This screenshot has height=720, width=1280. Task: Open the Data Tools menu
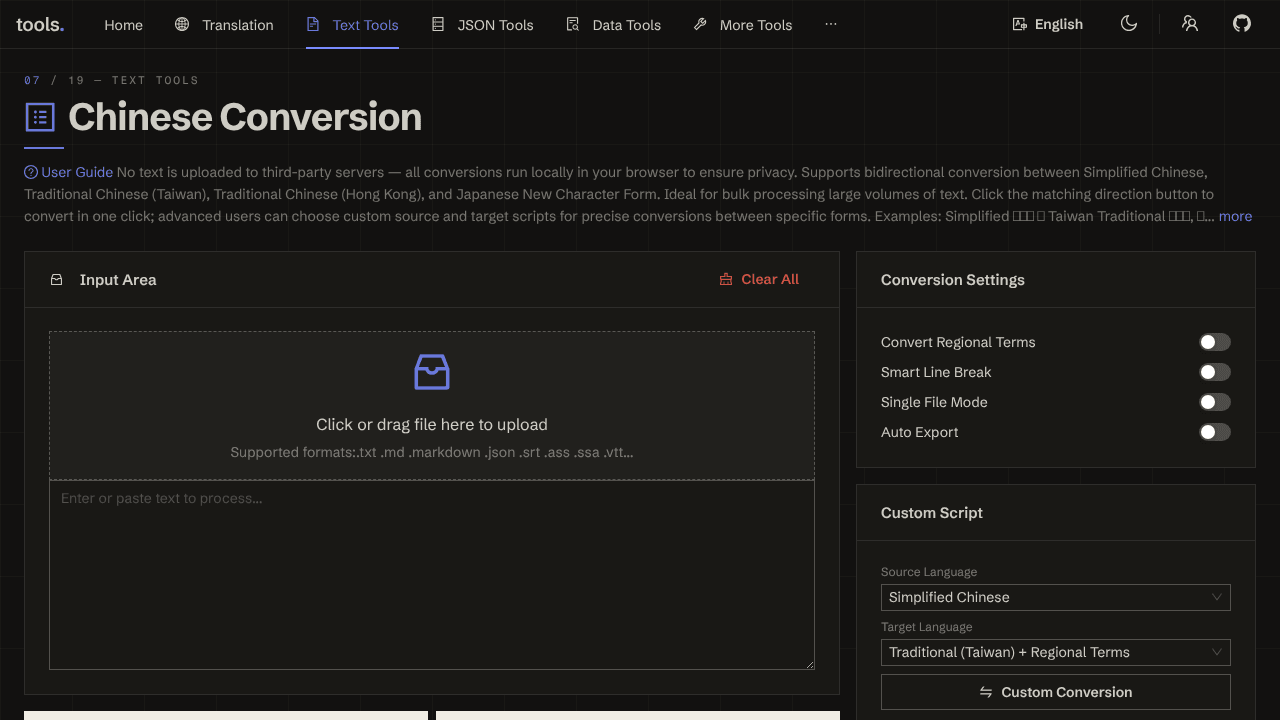click(613, 25)
